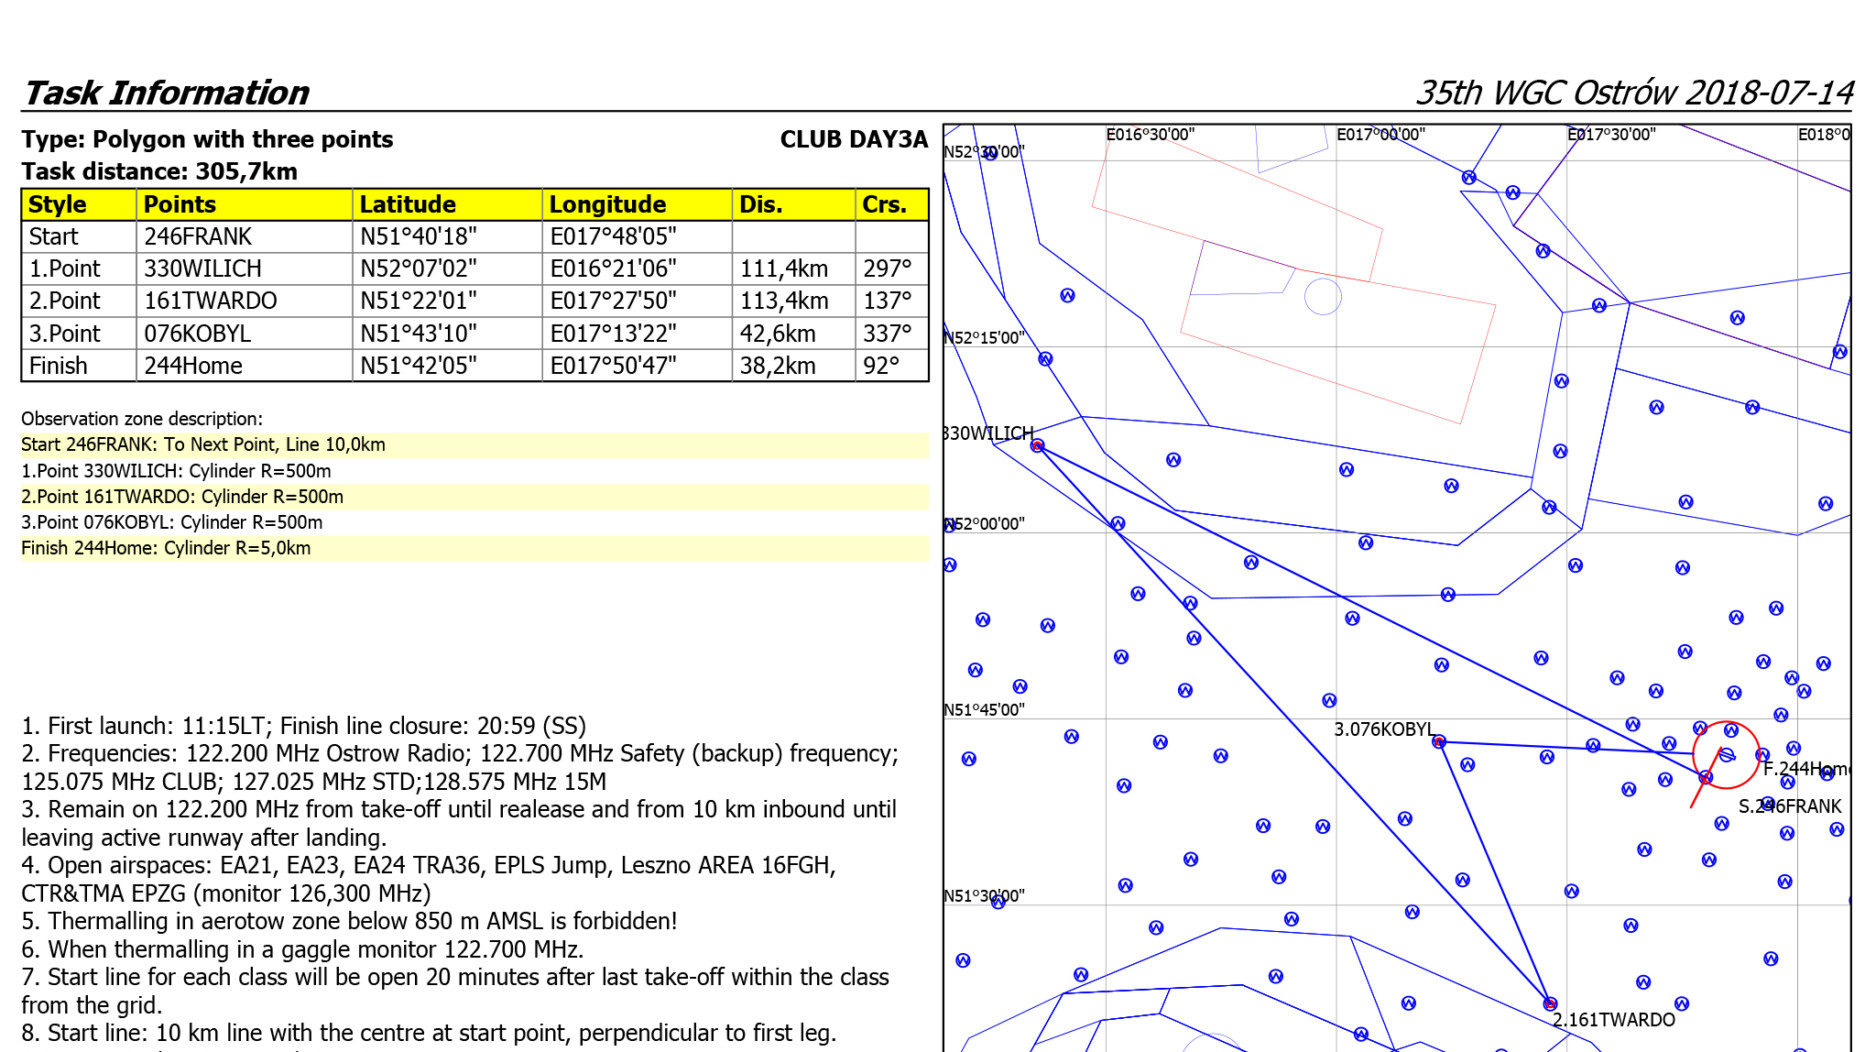Click the 35th WGC Ostrów 2018-07-14 title
The width and height of the screenshot is (1876, 1052).
1633,93
